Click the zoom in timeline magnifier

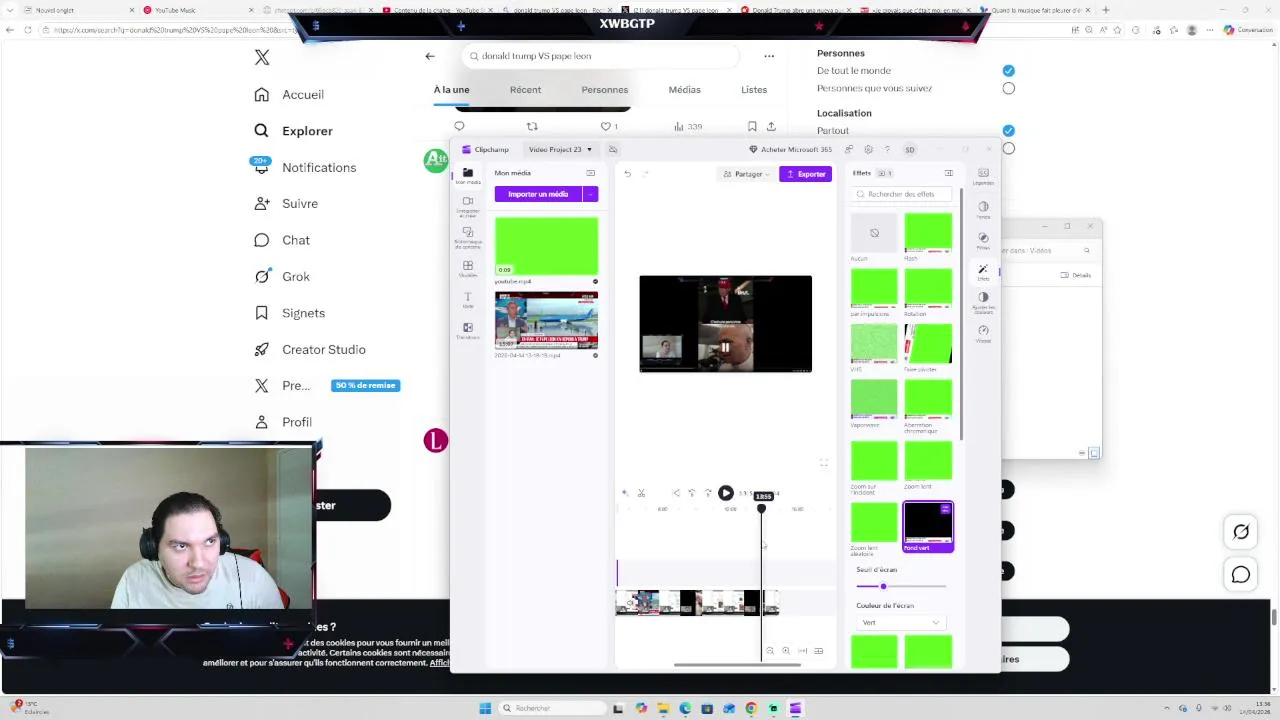click(786, 651)
